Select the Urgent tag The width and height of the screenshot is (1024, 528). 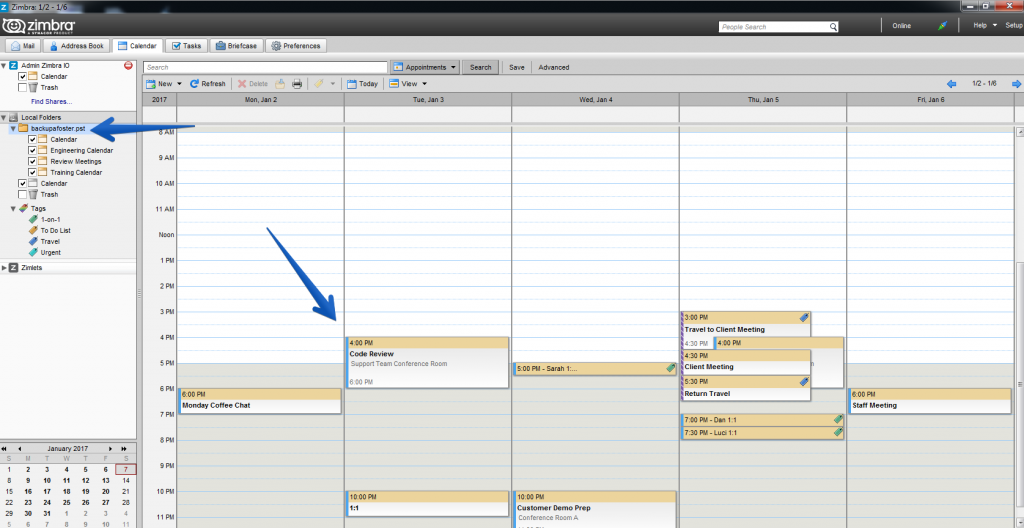(x=50, y=253)
